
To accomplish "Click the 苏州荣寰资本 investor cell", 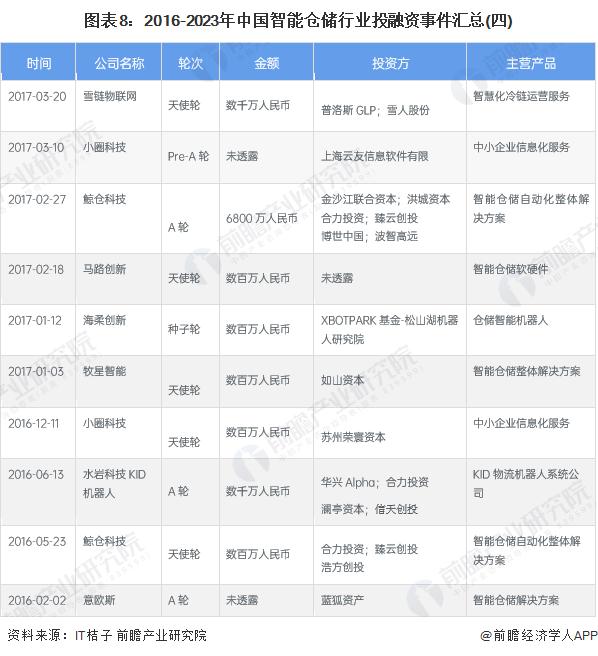I will click(x=390, y=433).
